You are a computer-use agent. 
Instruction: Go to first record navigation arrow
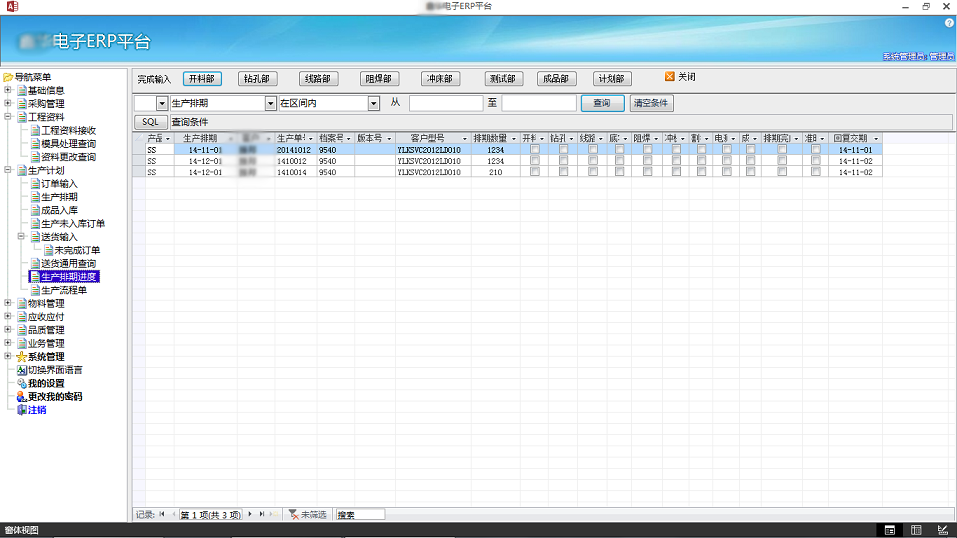pos(162,514)
